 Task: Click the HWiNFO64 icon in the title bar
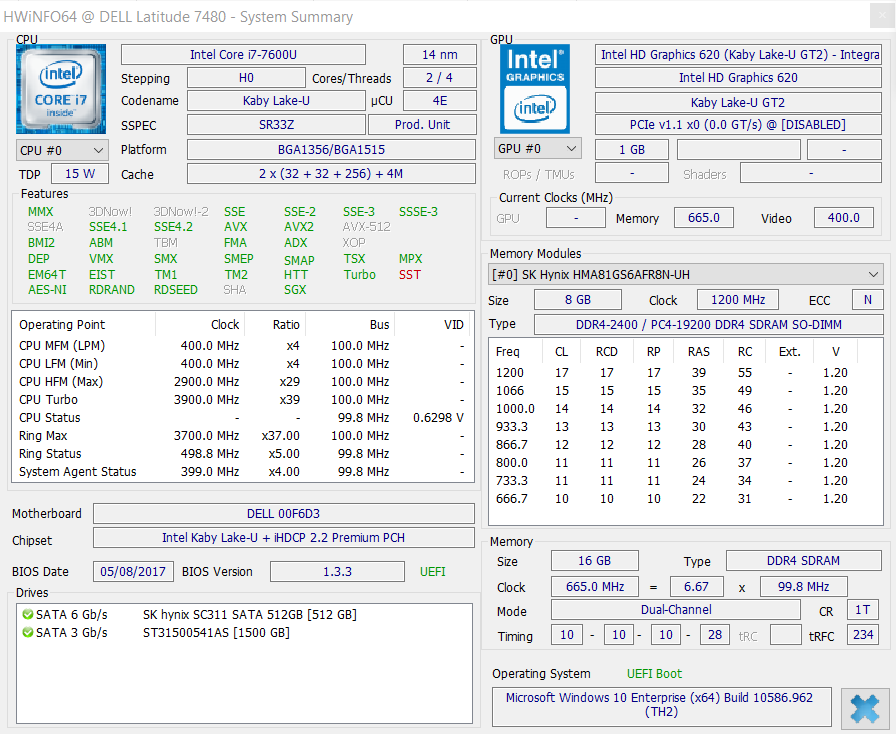pyautogui.click(x=11, y=16)
